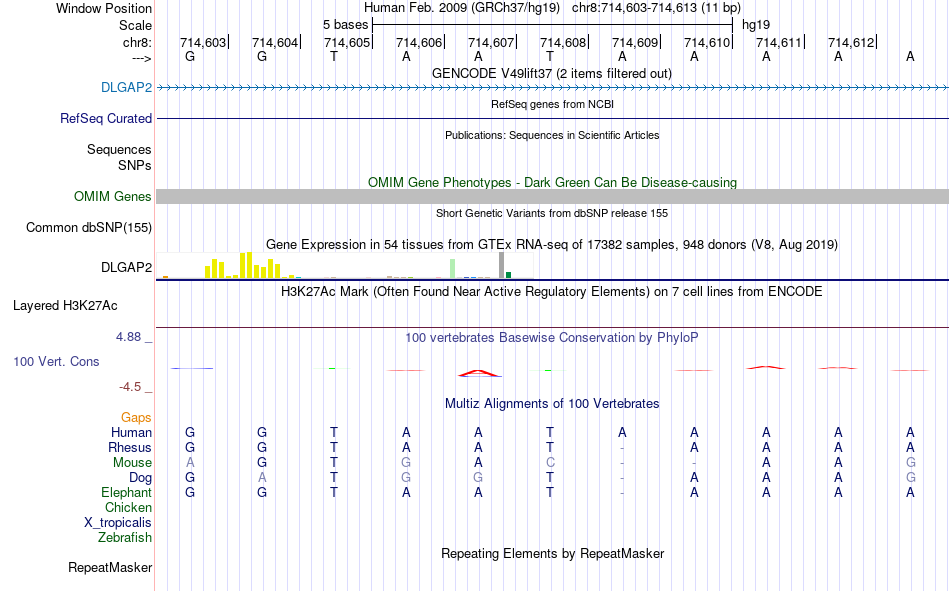The image size is (950, 591).
Task: Click the Scale label
Action: pyautogui.click(x=135, y=25)
